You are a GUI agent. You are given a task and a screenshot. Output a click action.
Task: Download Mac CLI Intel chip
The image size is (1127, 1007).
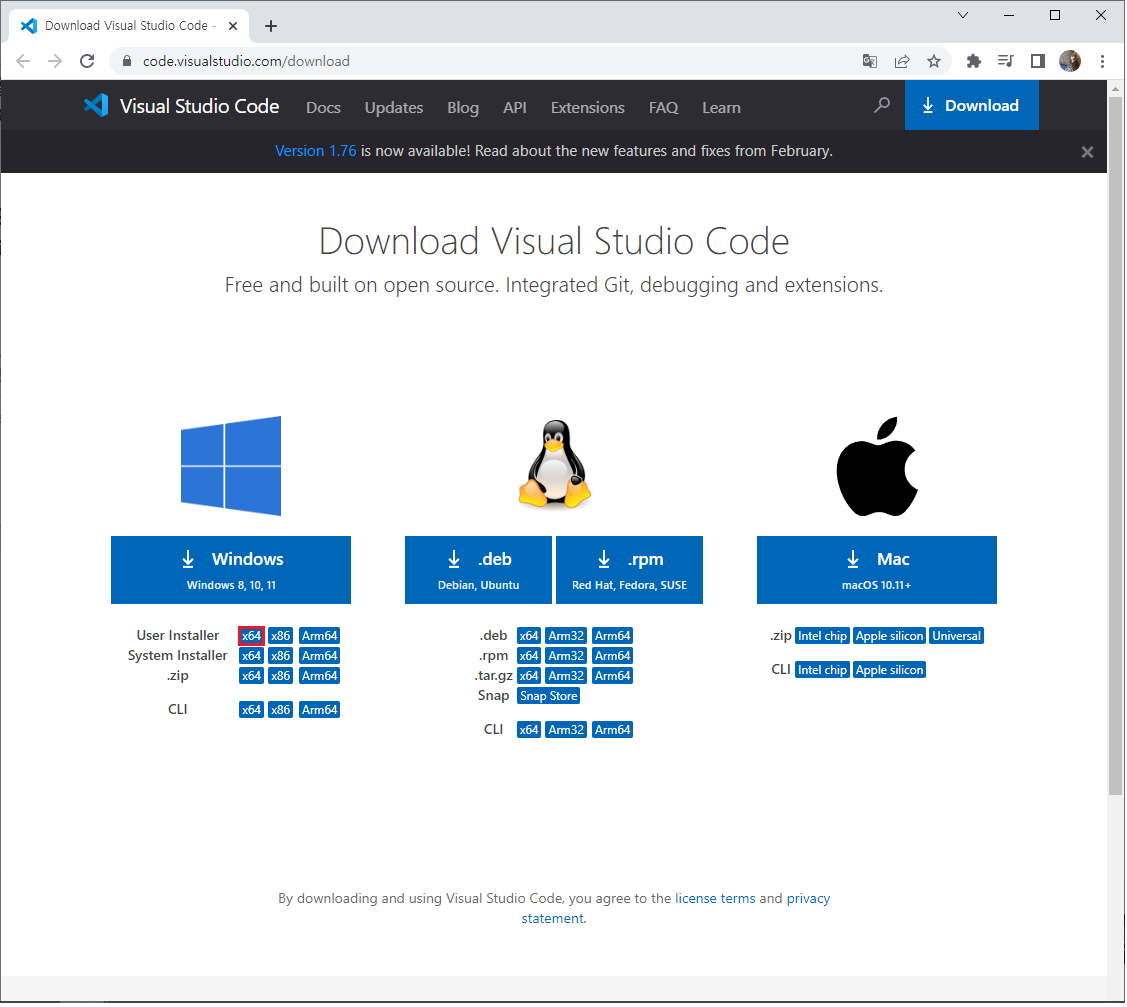[822, 670]
